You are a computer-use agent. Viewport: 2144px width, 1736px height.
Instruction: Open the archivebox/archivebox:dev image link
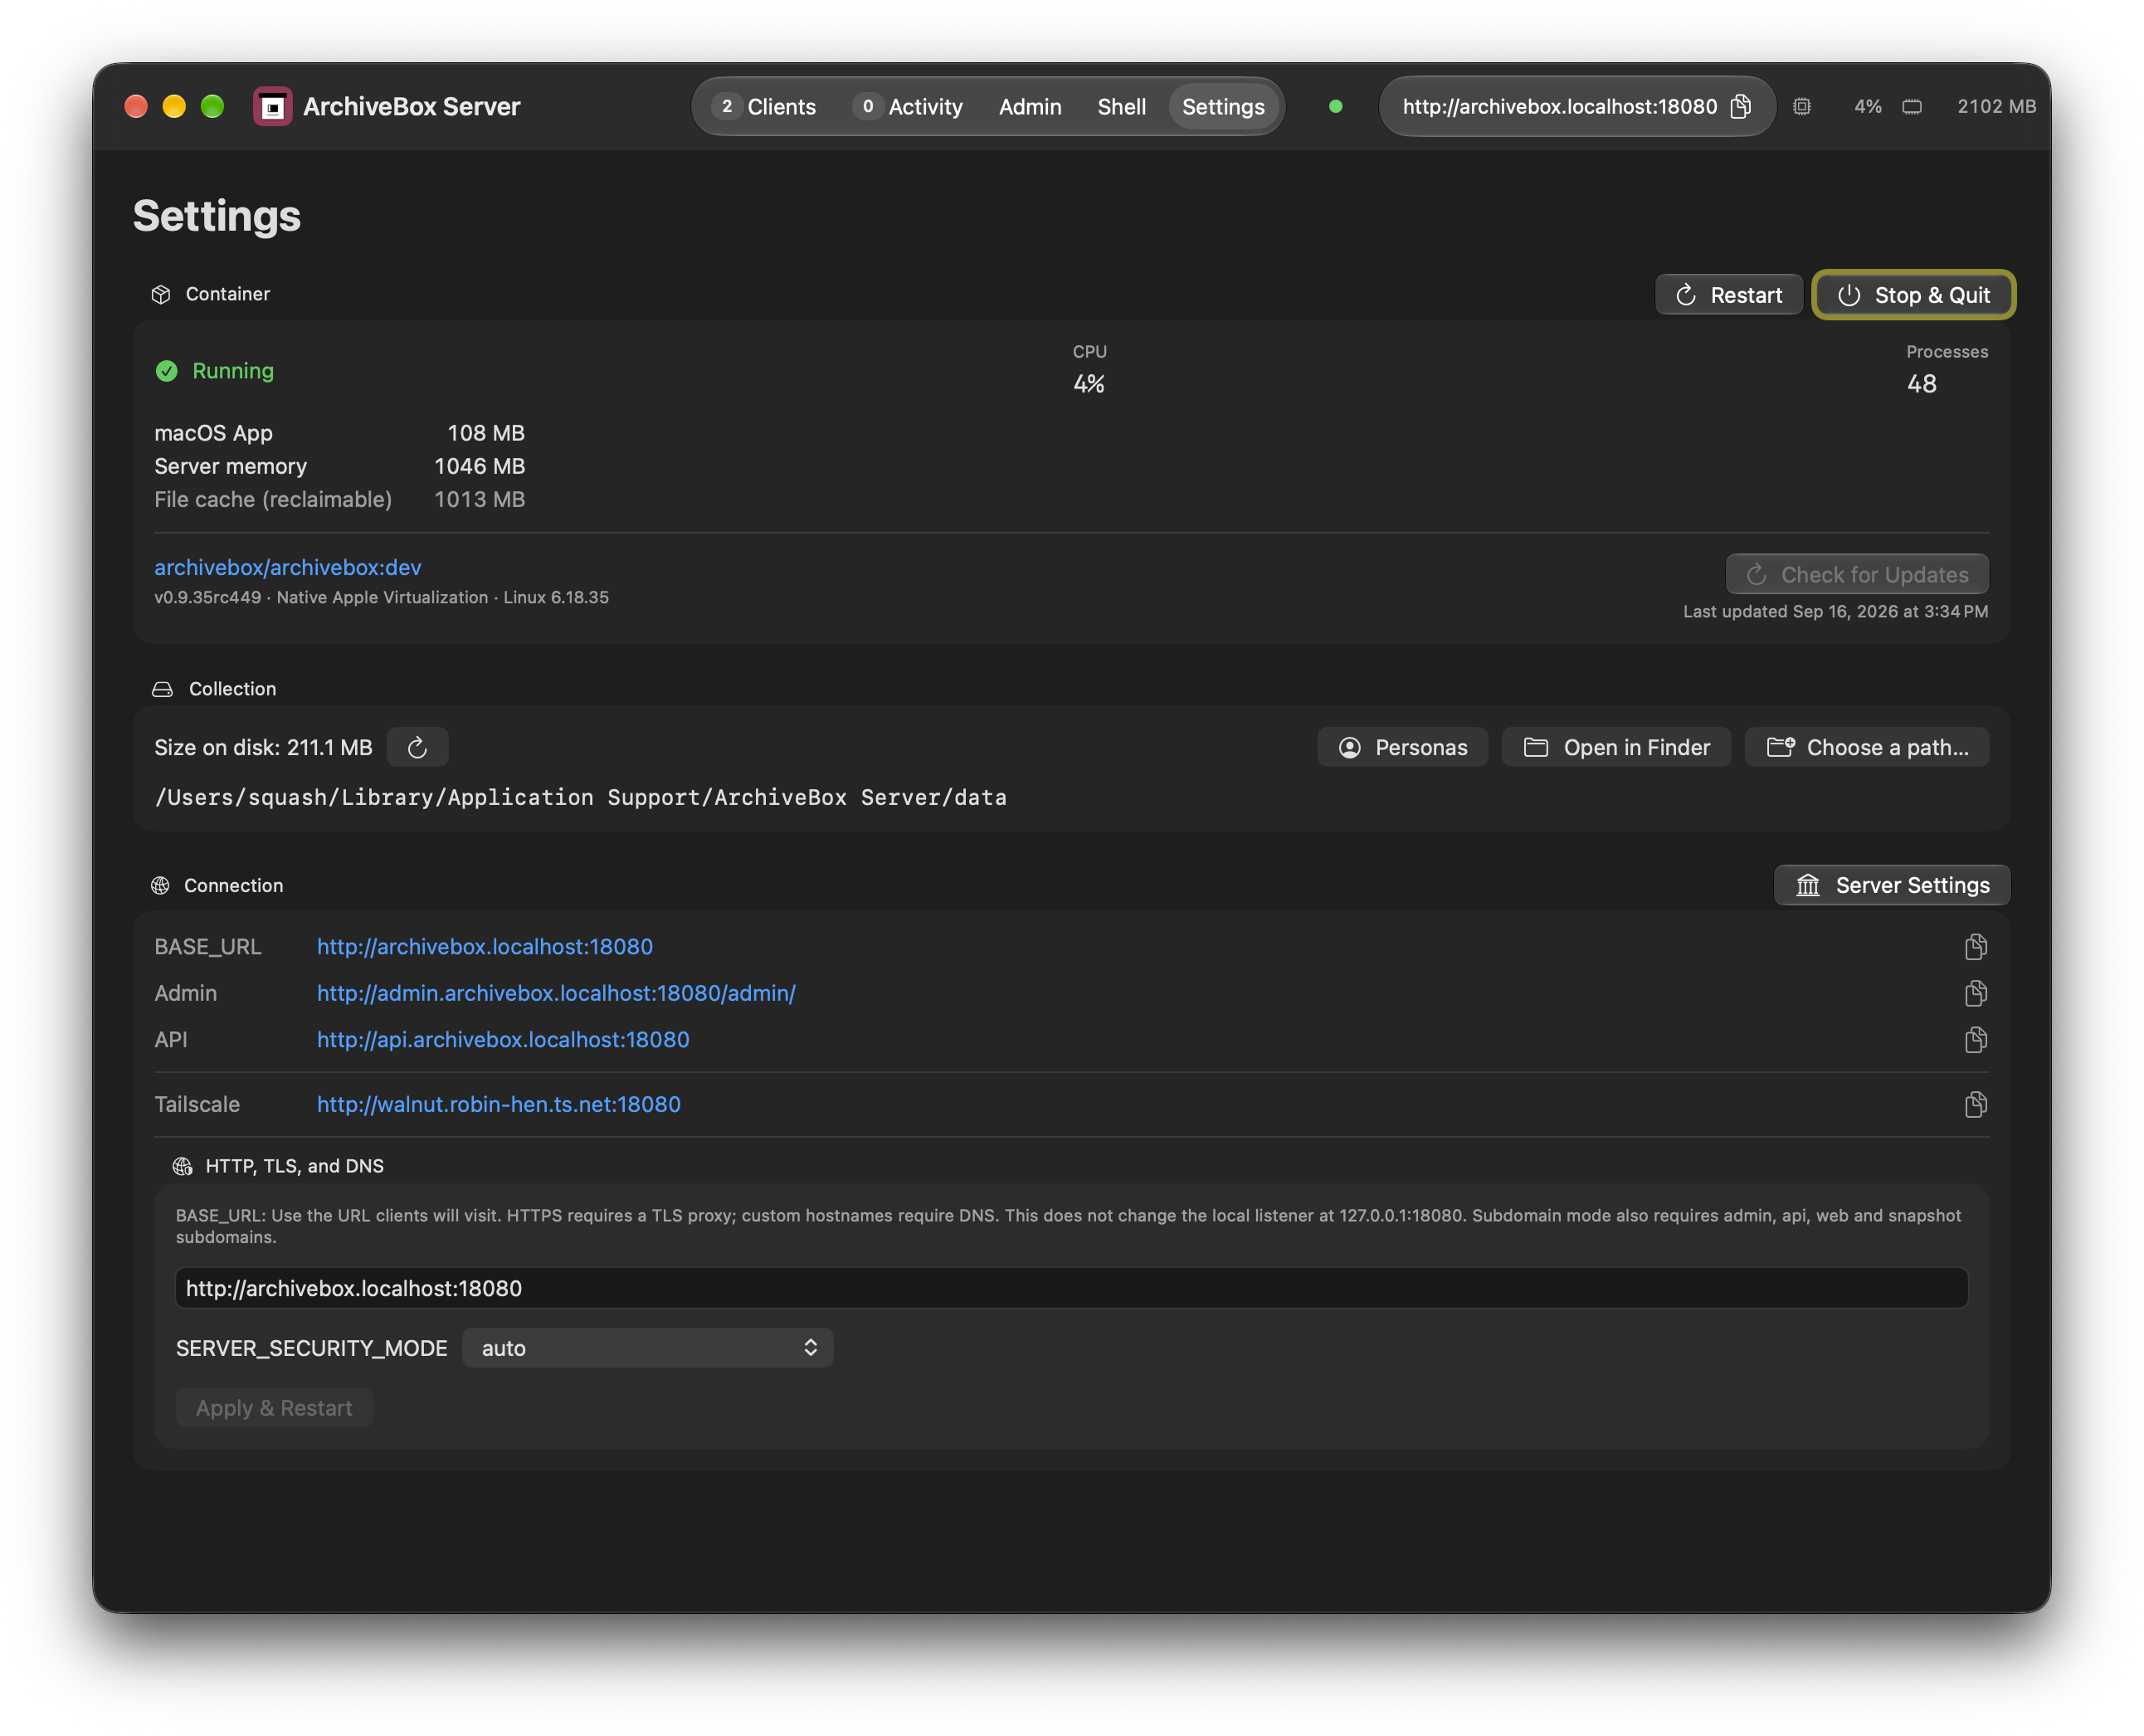click(288, 567)
